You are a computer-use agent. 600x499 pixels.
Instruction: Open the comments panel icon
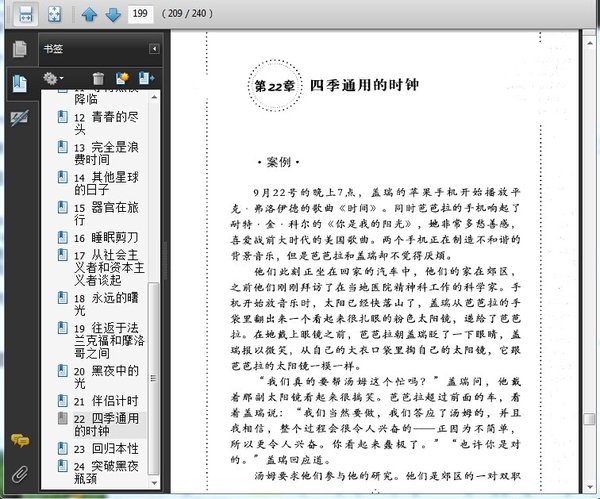tap(20, 440)
